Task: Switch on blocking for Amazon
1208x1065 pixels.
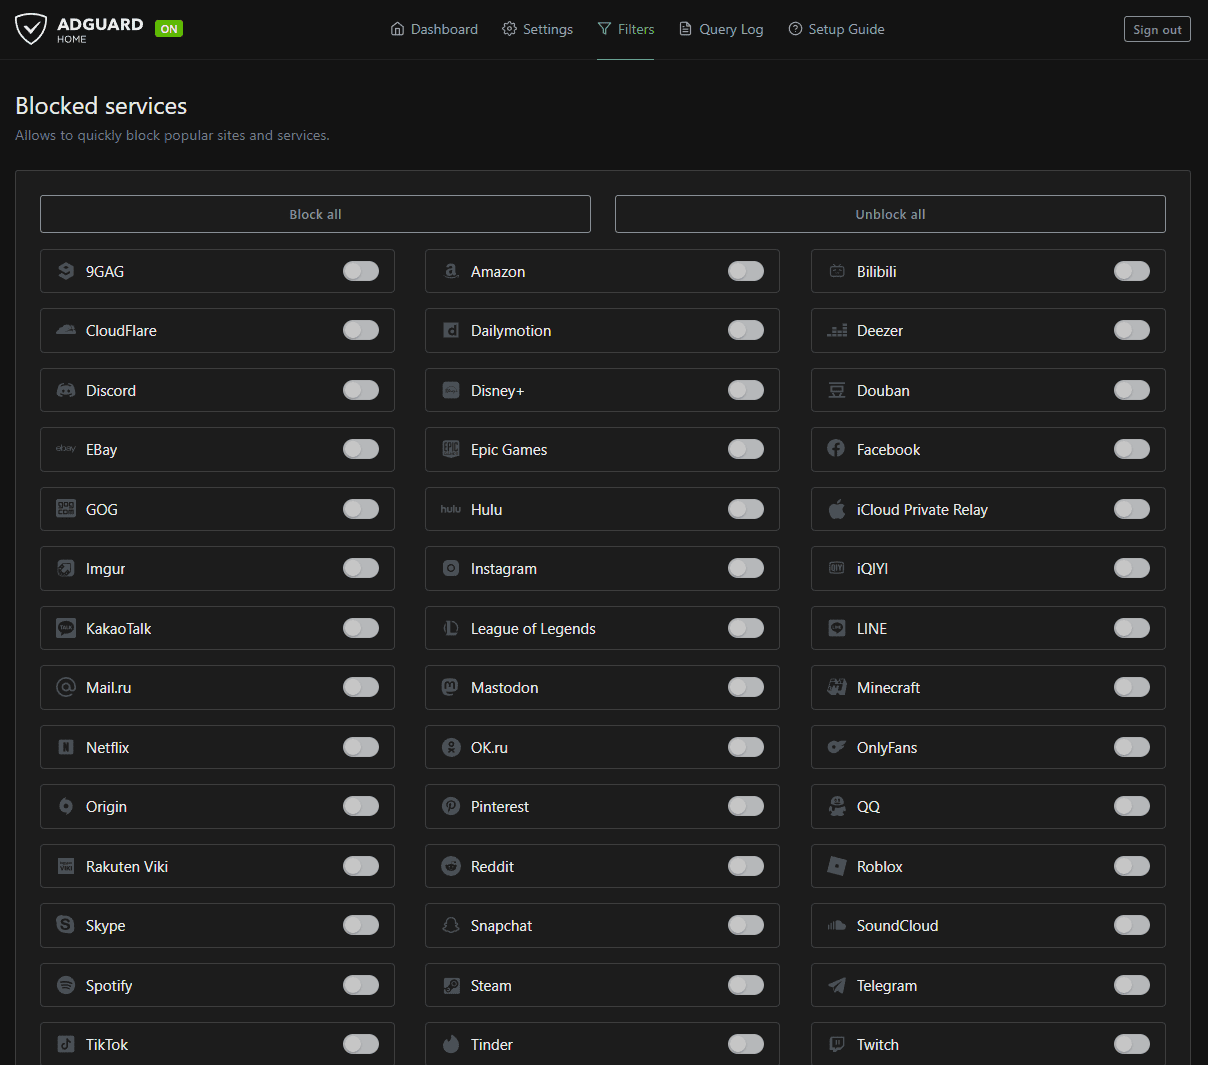Action: (x=746, y=271)
